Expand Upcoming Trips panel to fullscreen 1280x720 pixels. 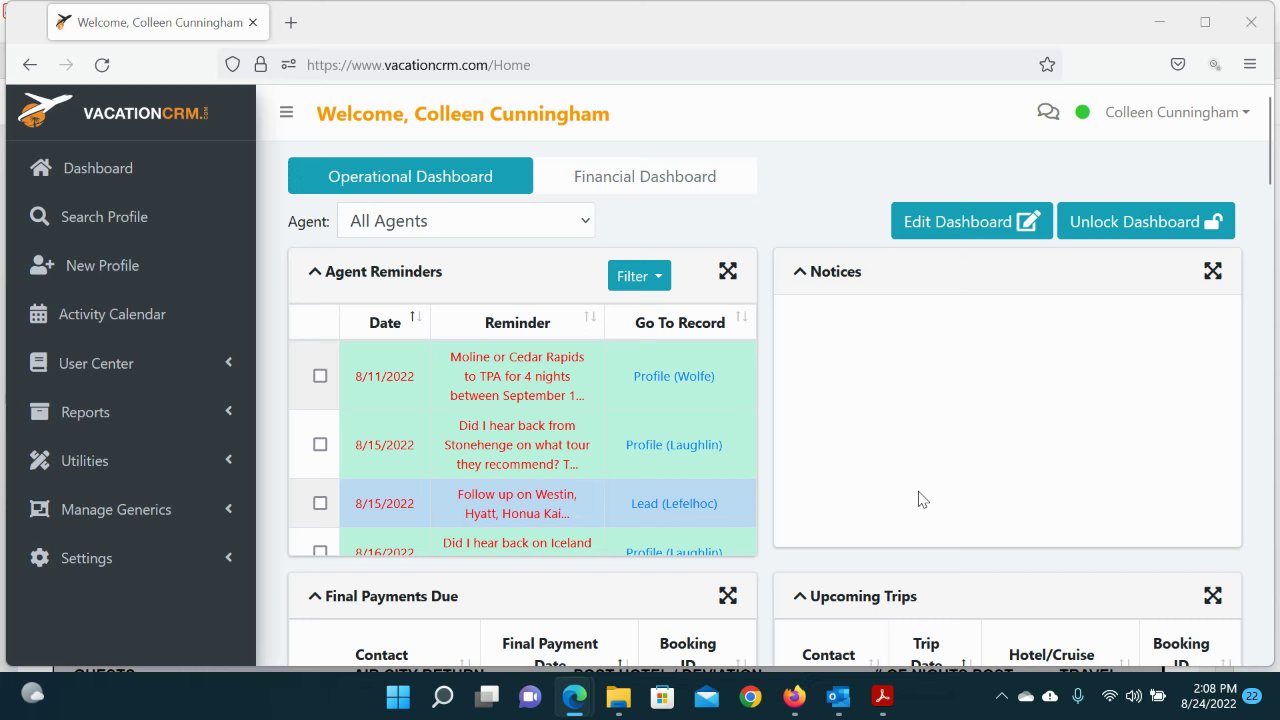pyautogui.click(x=1213, y=596)
